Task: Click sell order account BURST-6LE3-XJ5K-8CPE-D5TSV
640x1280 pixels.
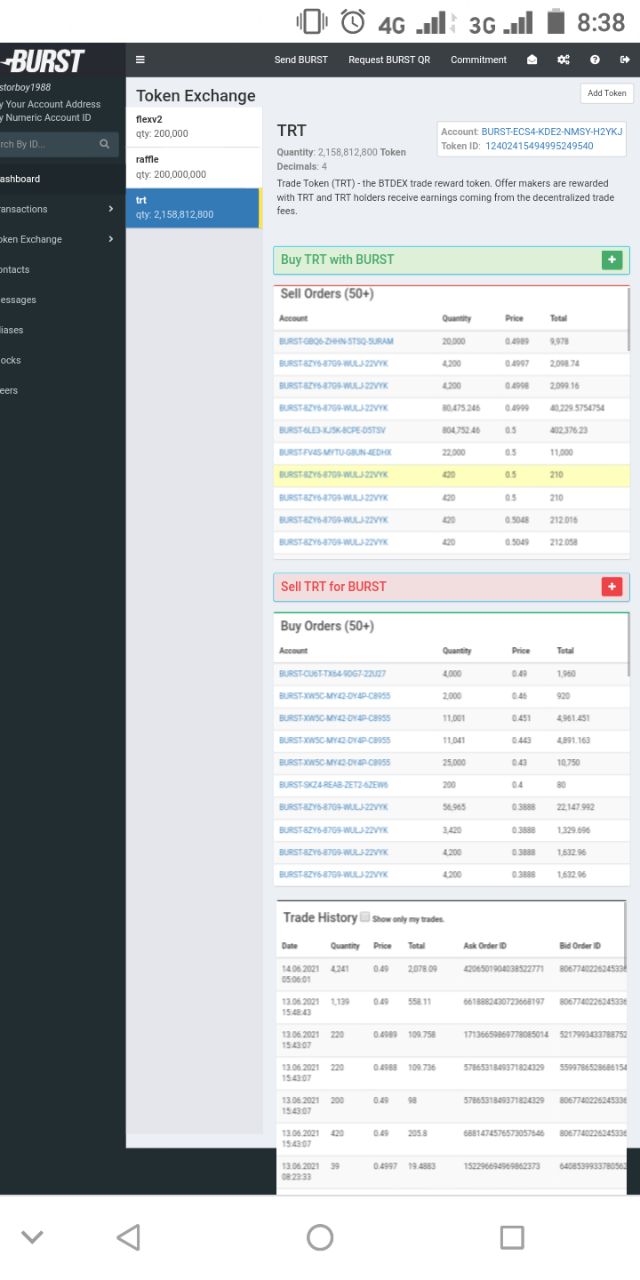Action: [332, 431]
